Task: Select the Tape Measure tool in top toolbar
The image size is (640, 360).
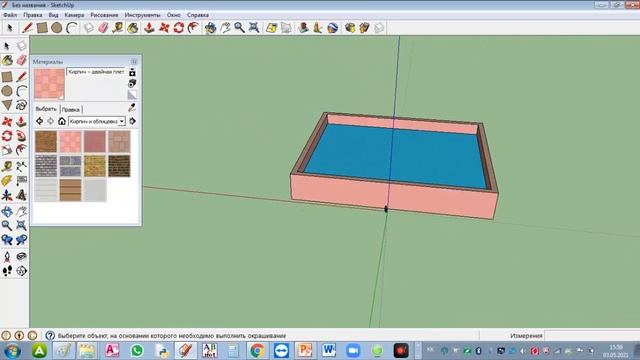Action: pyautogui.click(x=118, y=28)
